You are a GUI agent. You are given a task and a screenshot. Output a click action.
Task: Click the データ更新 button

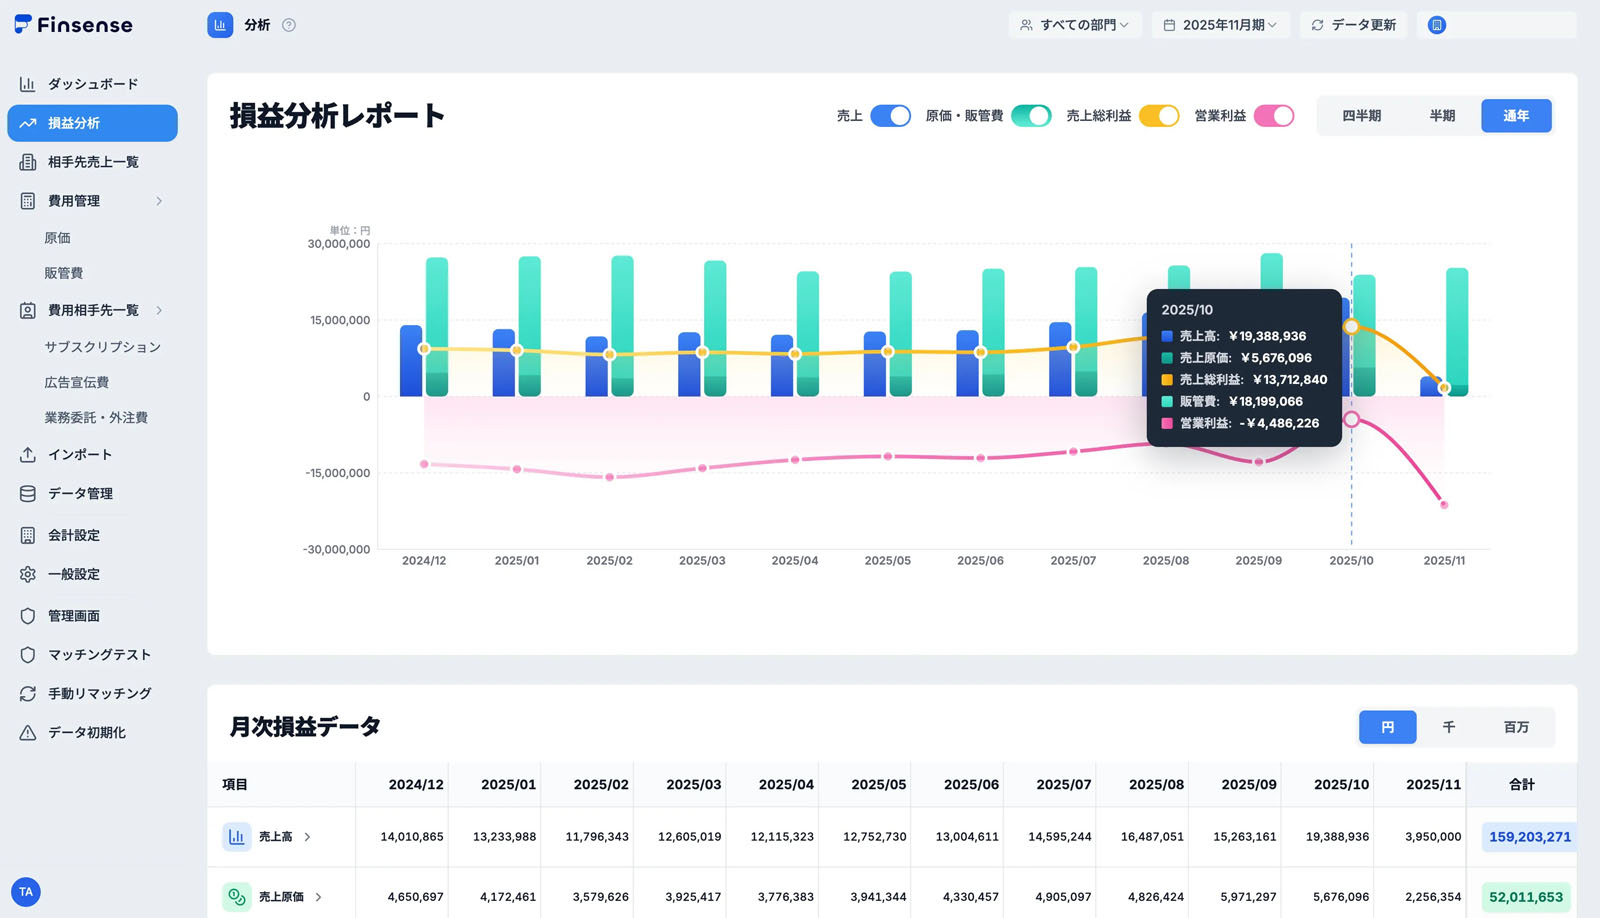point(1353,25)
